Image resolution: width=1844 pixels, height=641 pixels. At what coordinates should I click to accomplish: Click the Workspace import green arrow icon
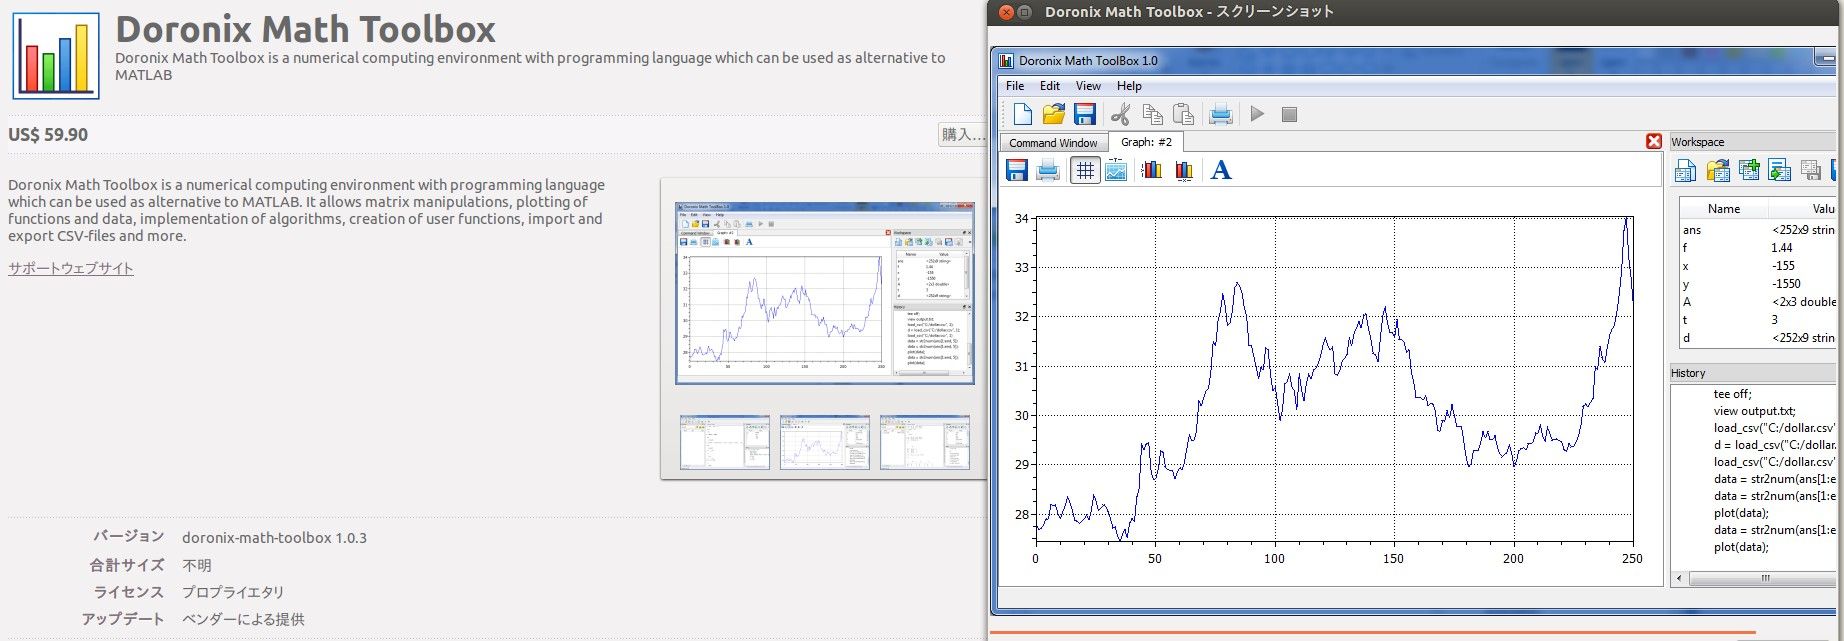click(1779, 170)
